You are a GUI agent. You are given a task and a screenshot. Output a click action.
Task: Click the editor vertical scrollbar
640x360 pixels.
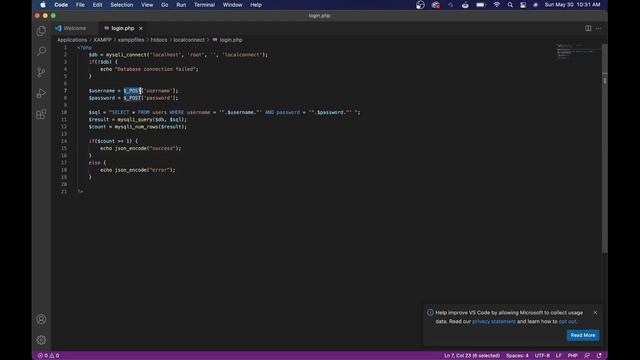click(x=604, y=149)
